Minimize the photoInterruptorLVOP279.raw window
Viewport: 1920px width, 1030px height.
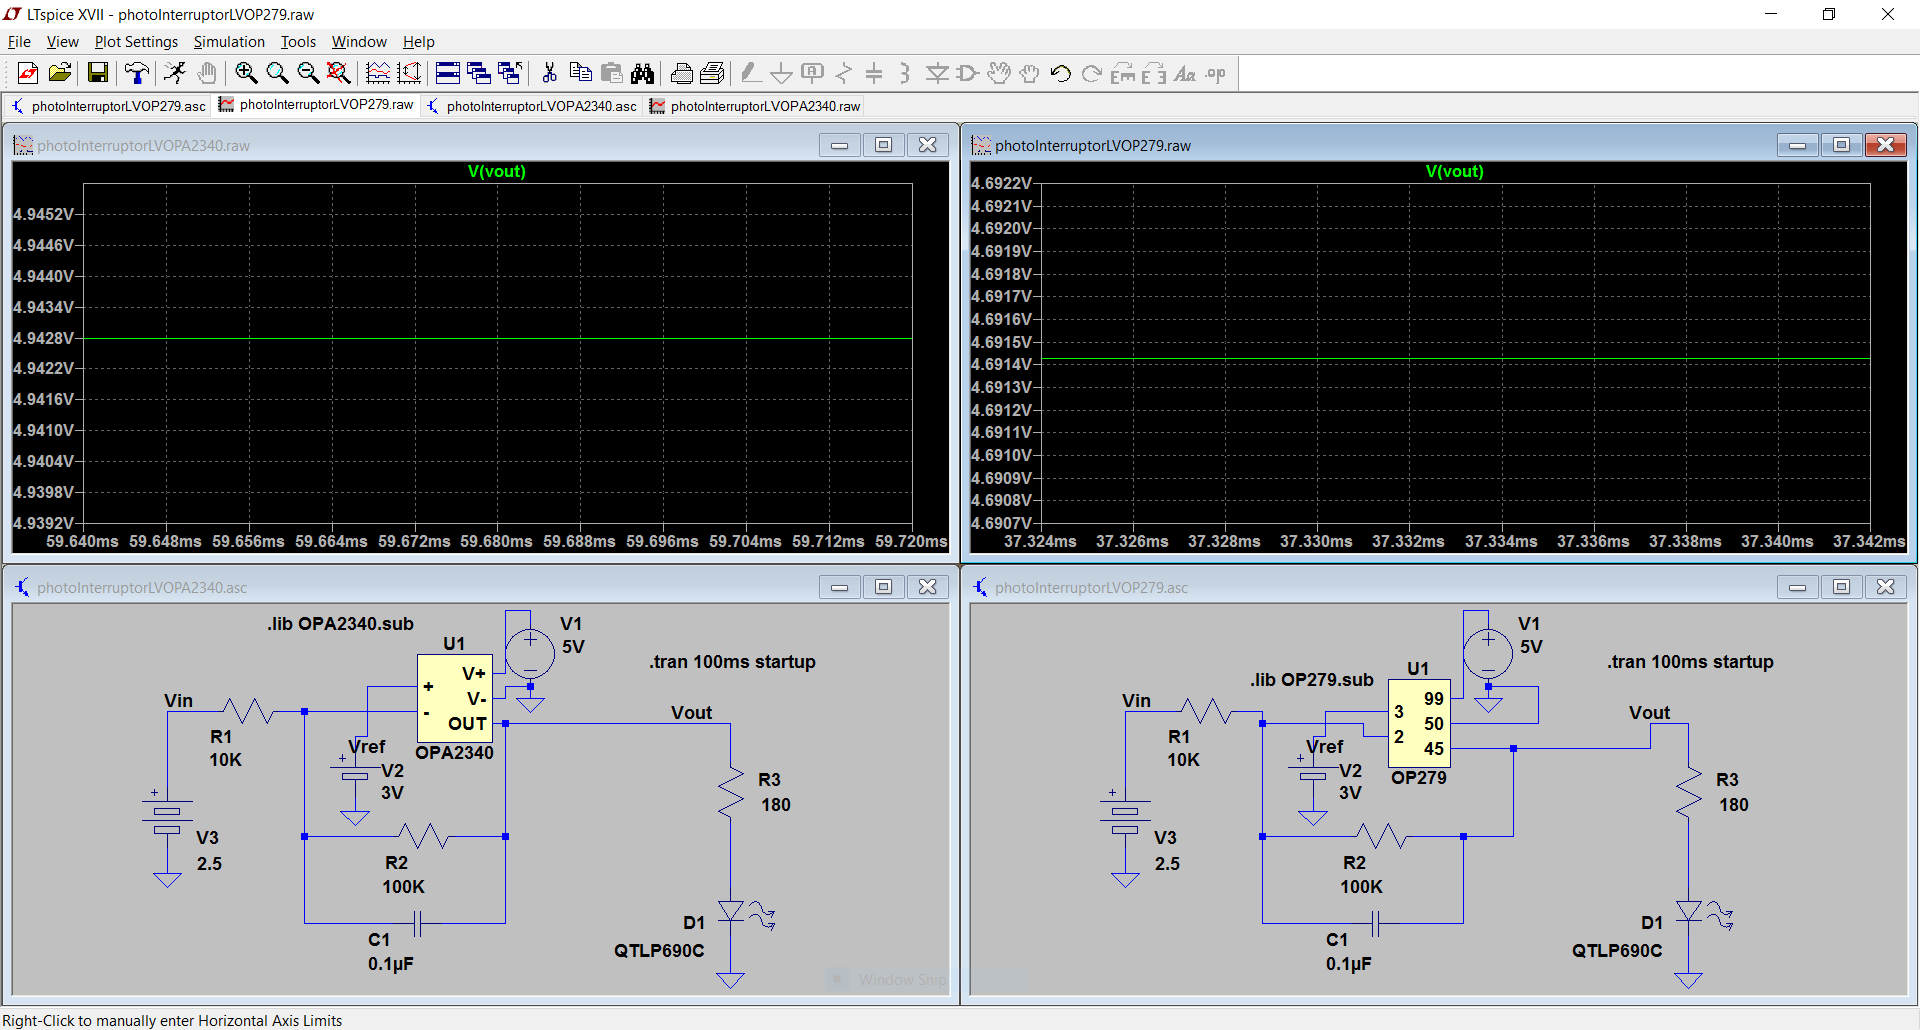point(1797,145)
